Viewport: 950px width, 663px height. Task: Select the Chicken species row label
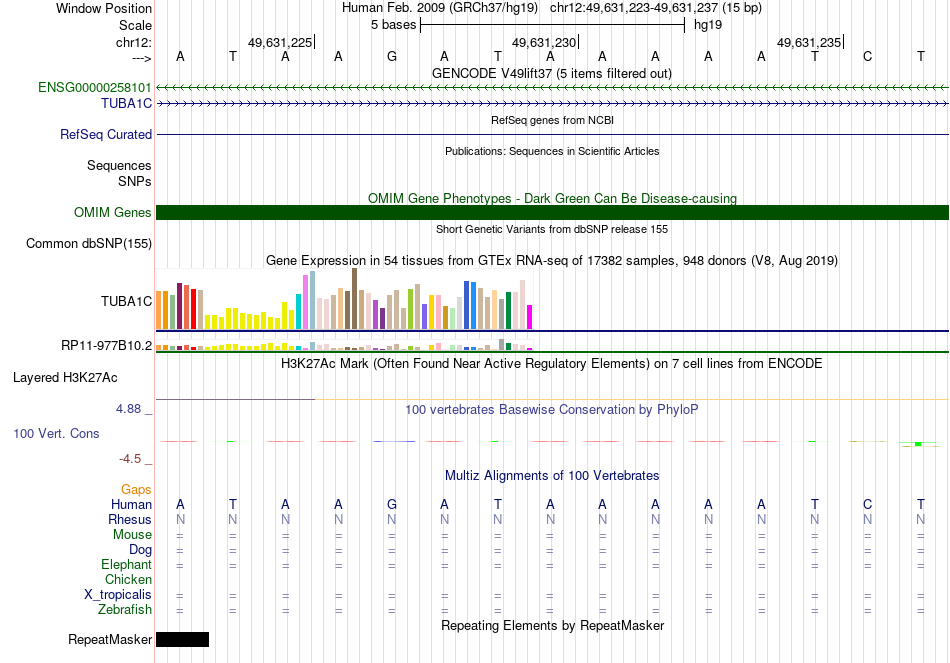pyautogui.click(x=128, y=579)
